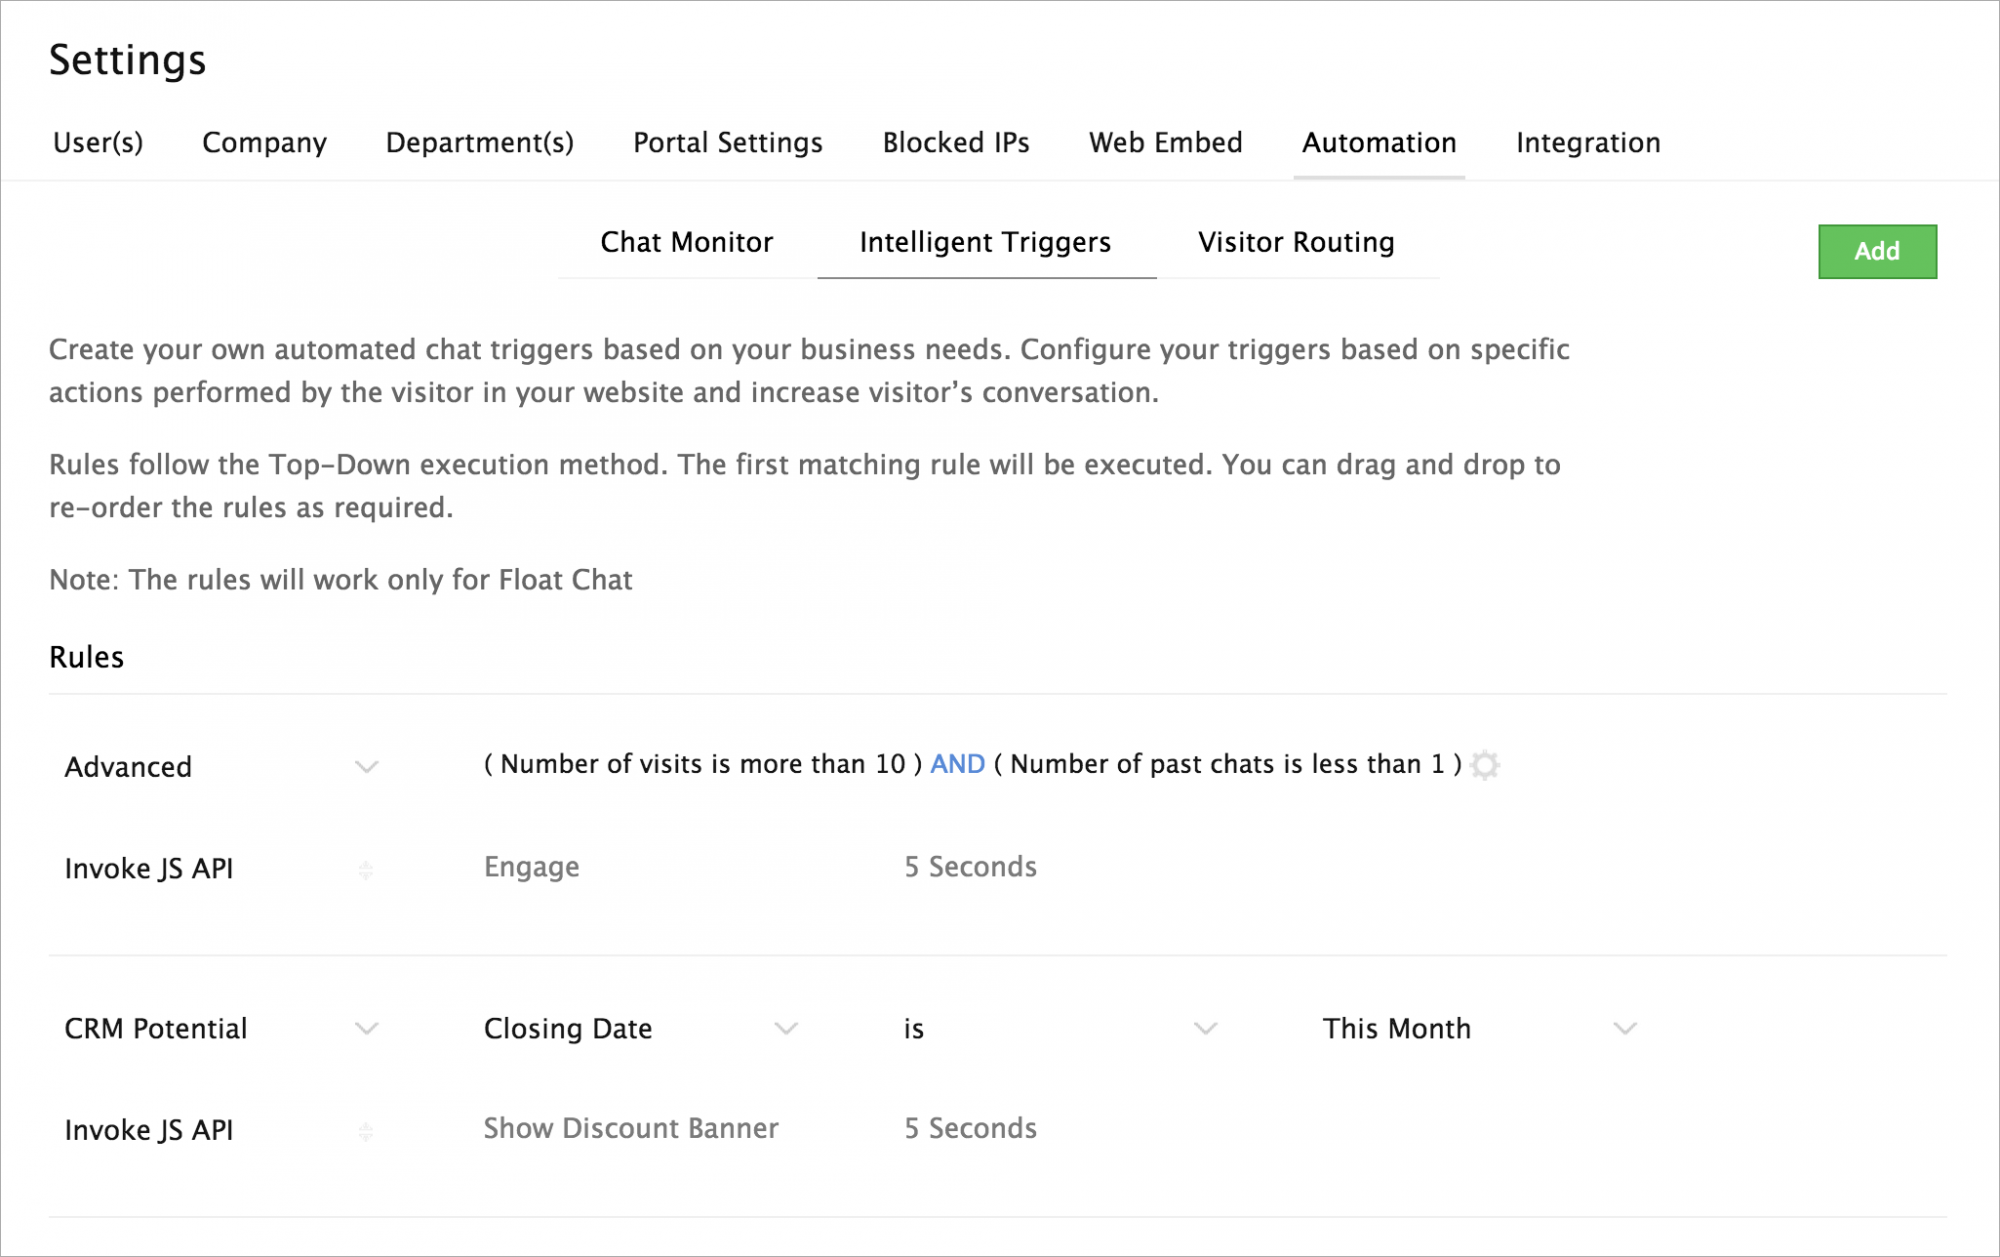Click the selector arrows beside second Invoke JS API
Screen dimensions: 2000x1257
[x=366, y=1131]
